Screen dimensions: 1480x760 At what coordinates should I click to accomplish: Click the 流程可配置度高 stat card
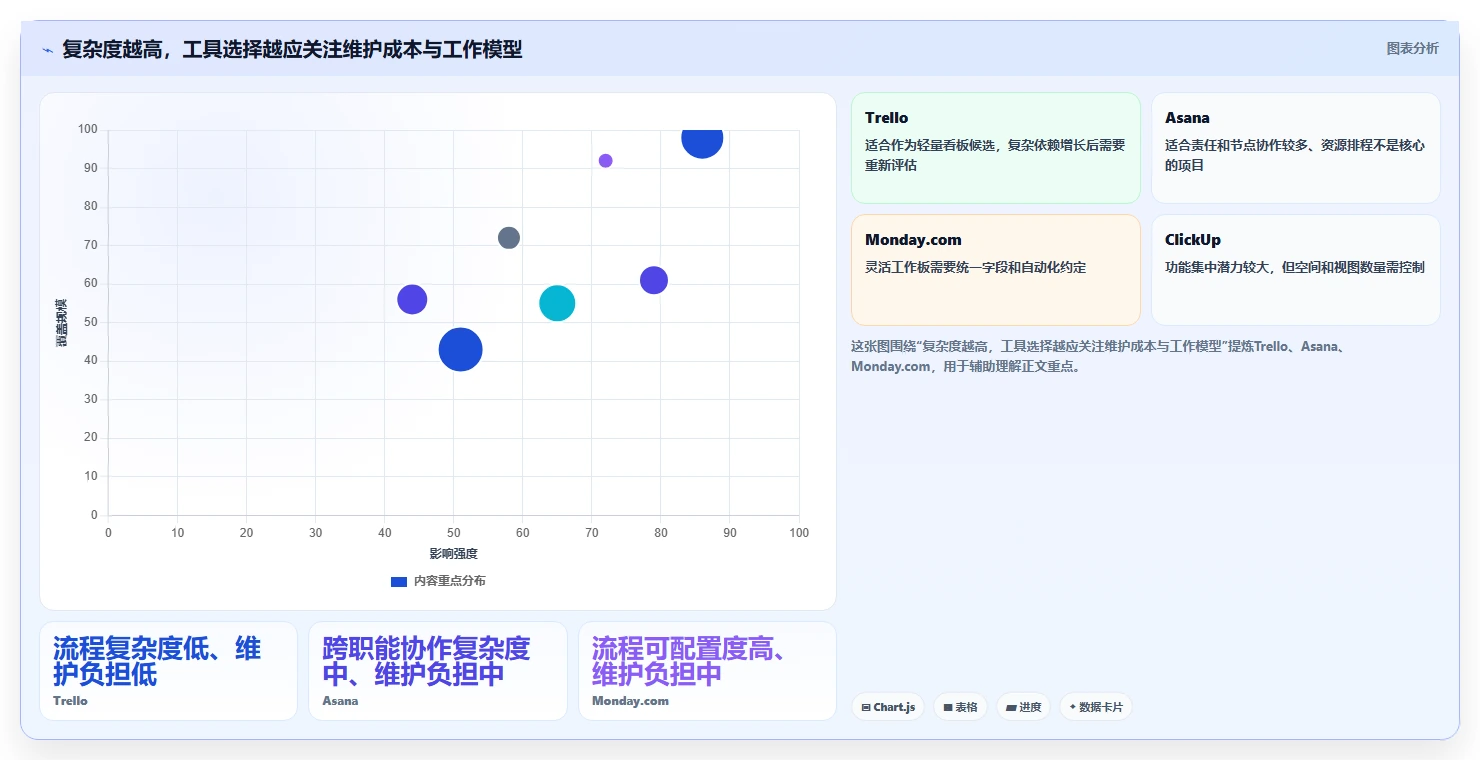[x=707, y=671]
